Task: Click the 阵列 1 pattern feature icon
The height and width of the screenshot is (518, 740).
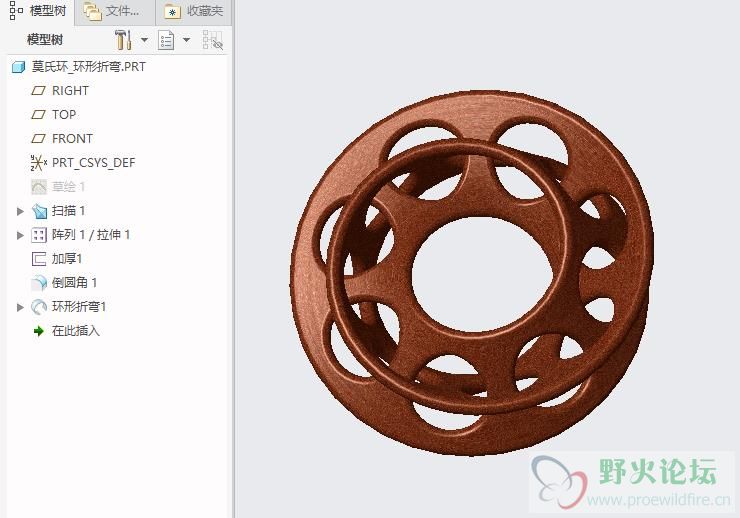Action: [x=39, y=235]
